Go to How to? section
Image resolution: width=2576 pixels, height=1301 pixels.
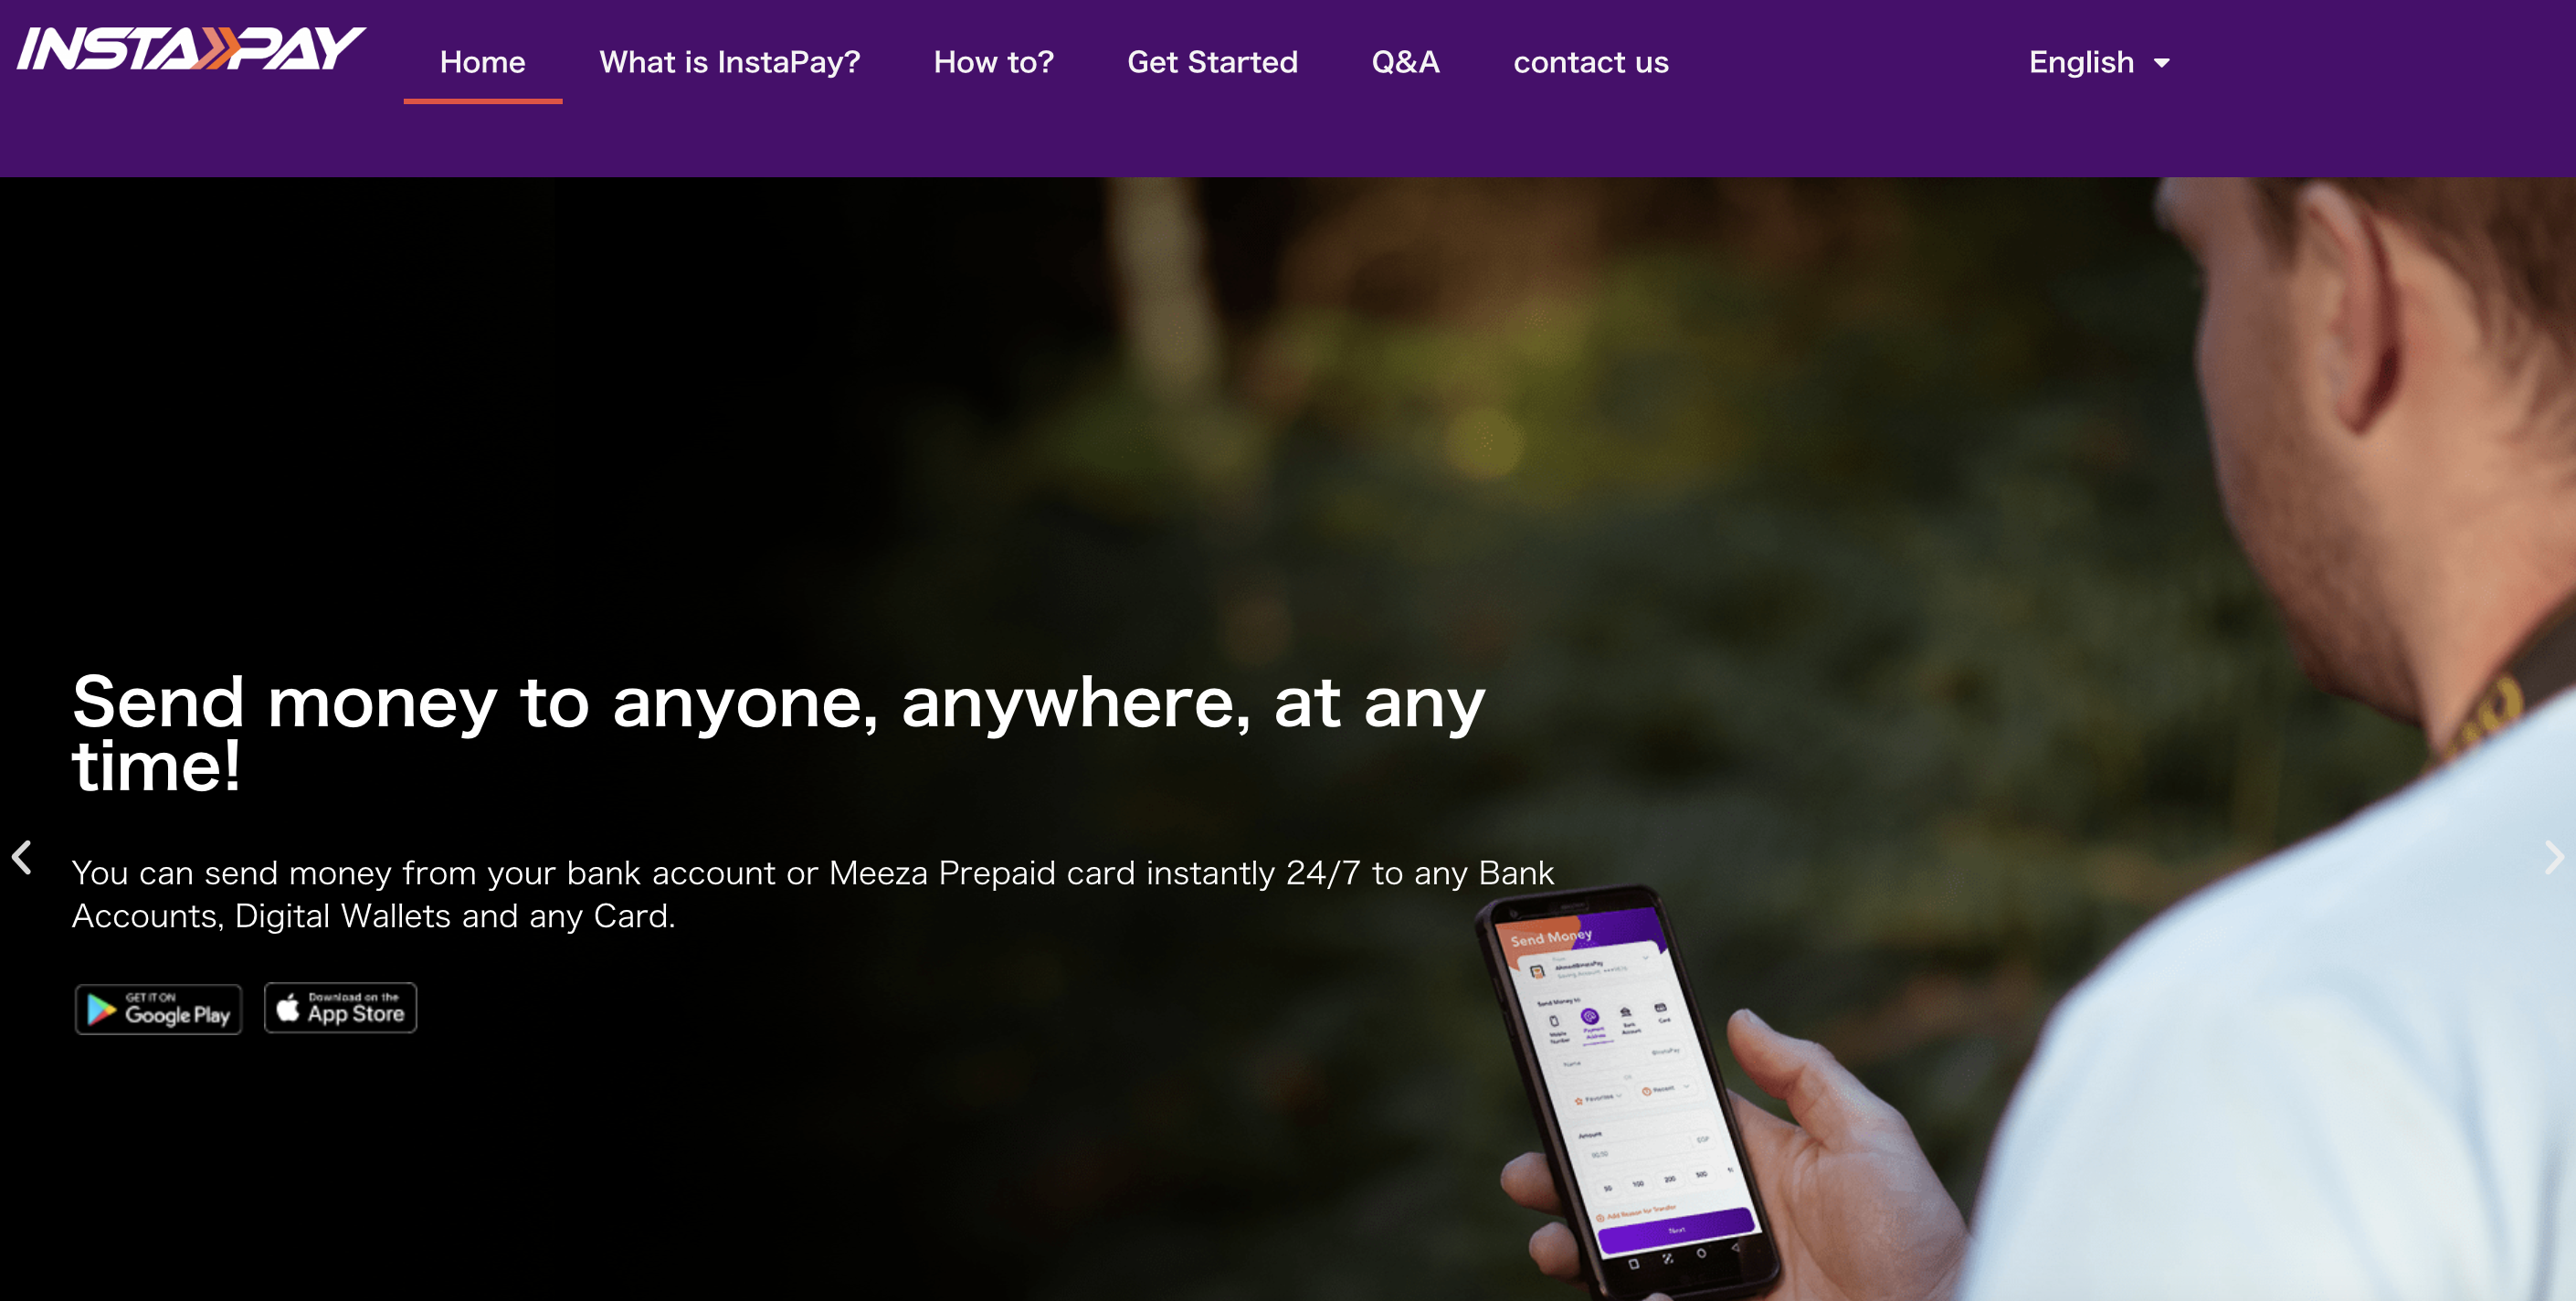tap(993, 62)
